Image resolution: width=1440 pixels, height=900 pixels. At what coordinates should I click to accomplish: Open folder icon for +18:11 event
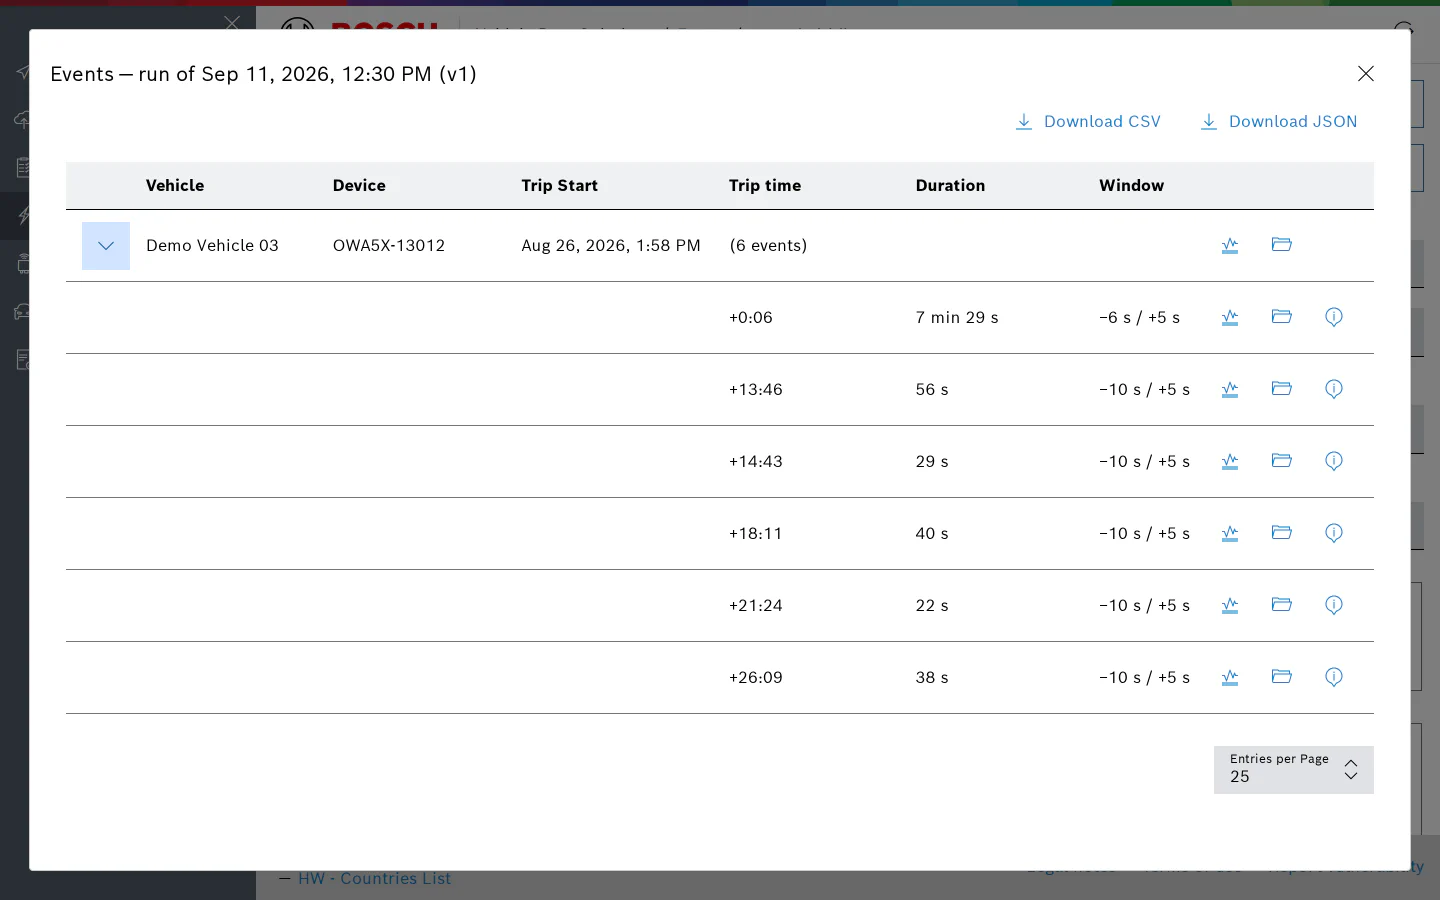(x=1282, y=533)
